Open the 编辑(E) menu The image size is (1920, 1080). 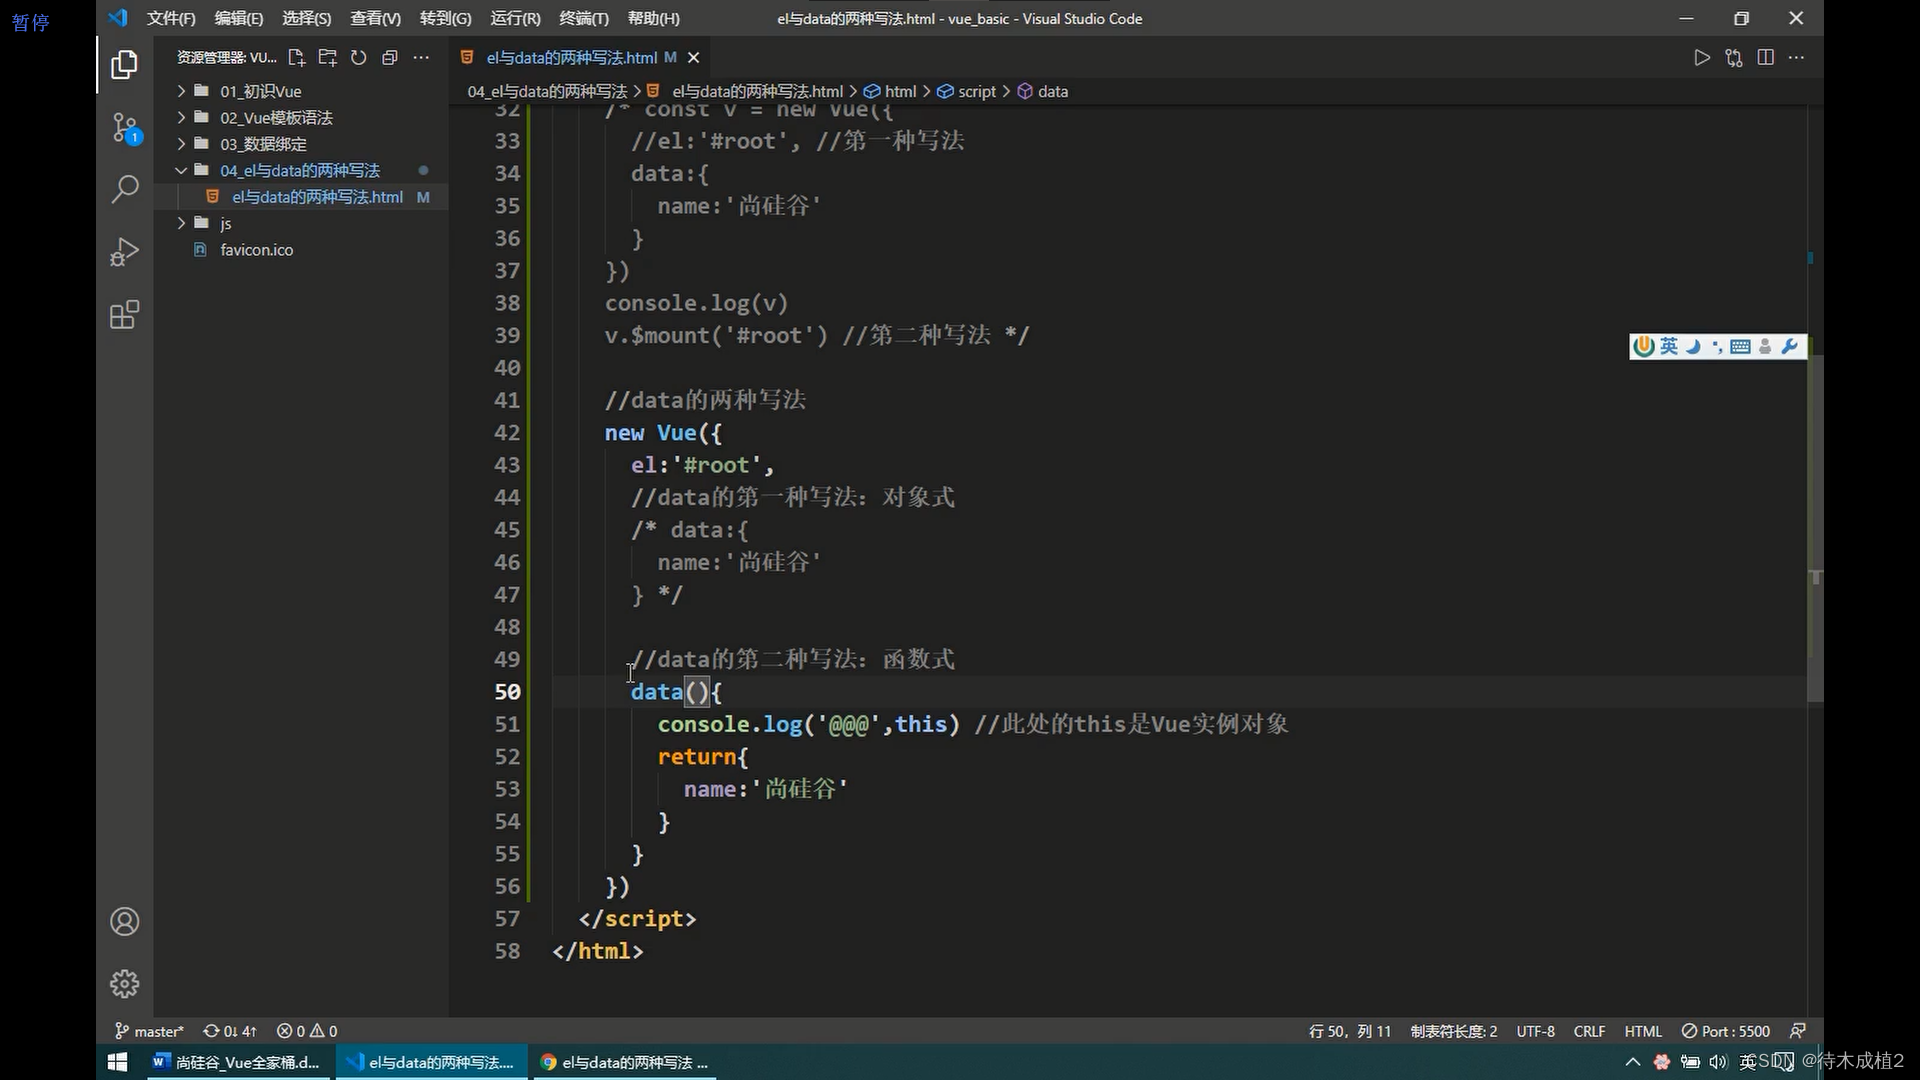tap(239, 18)
